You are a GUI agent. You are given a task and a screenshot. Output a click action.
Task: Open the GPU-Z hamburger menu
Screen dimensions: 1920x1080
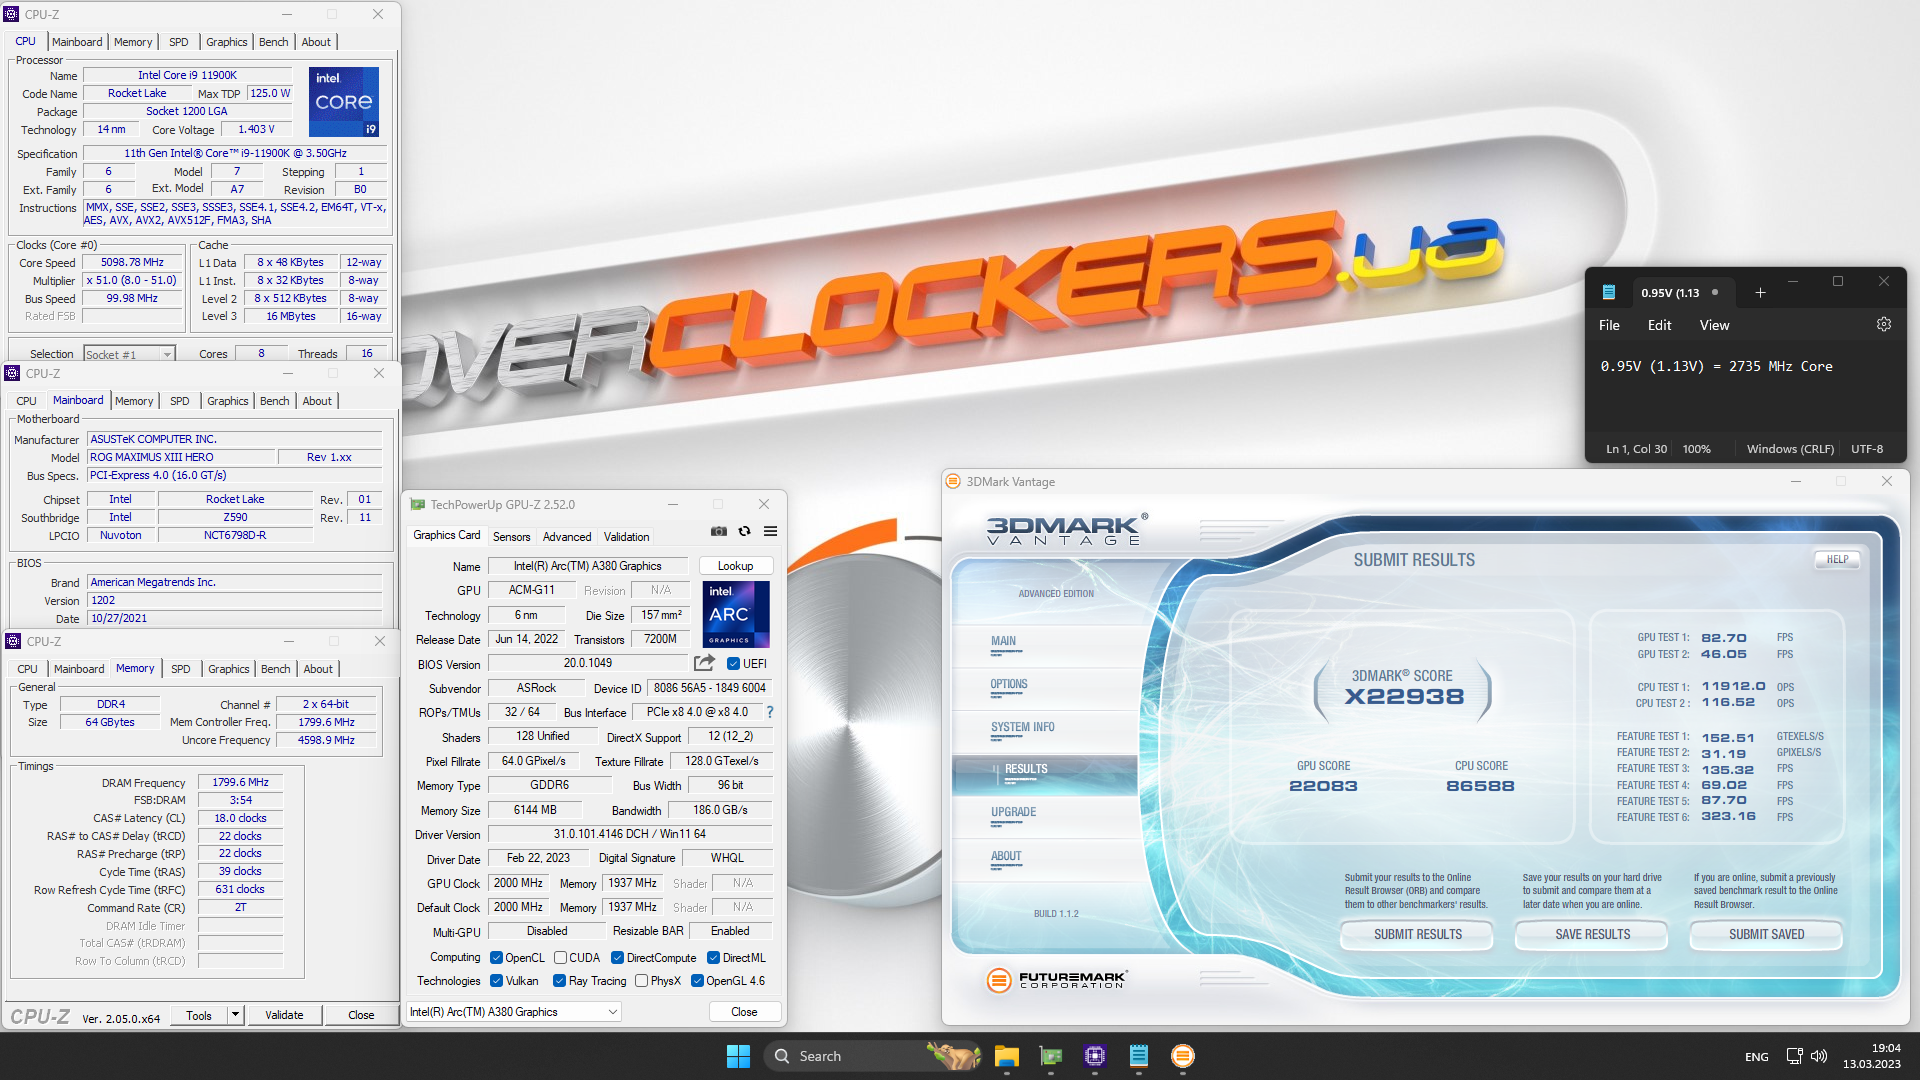770,531
